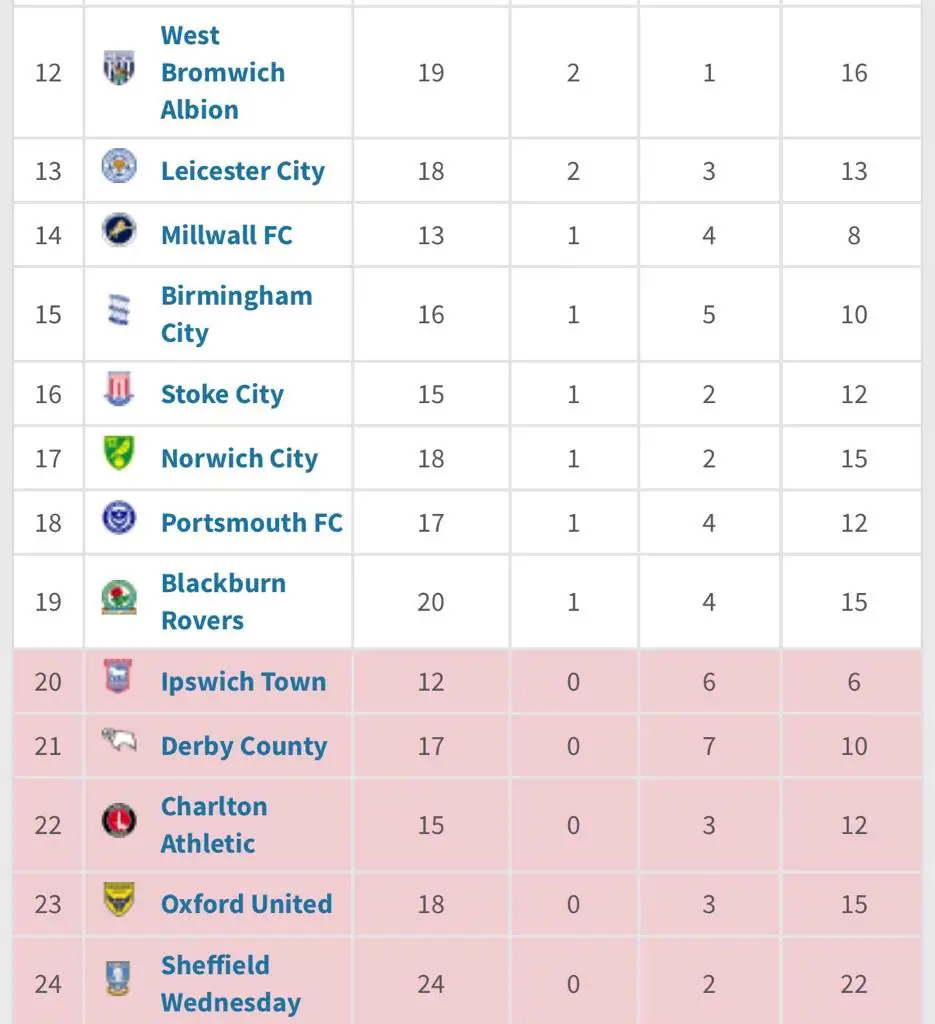Open the Leicester City team page
Screen dimensions: 935x1024
(242, 171)
